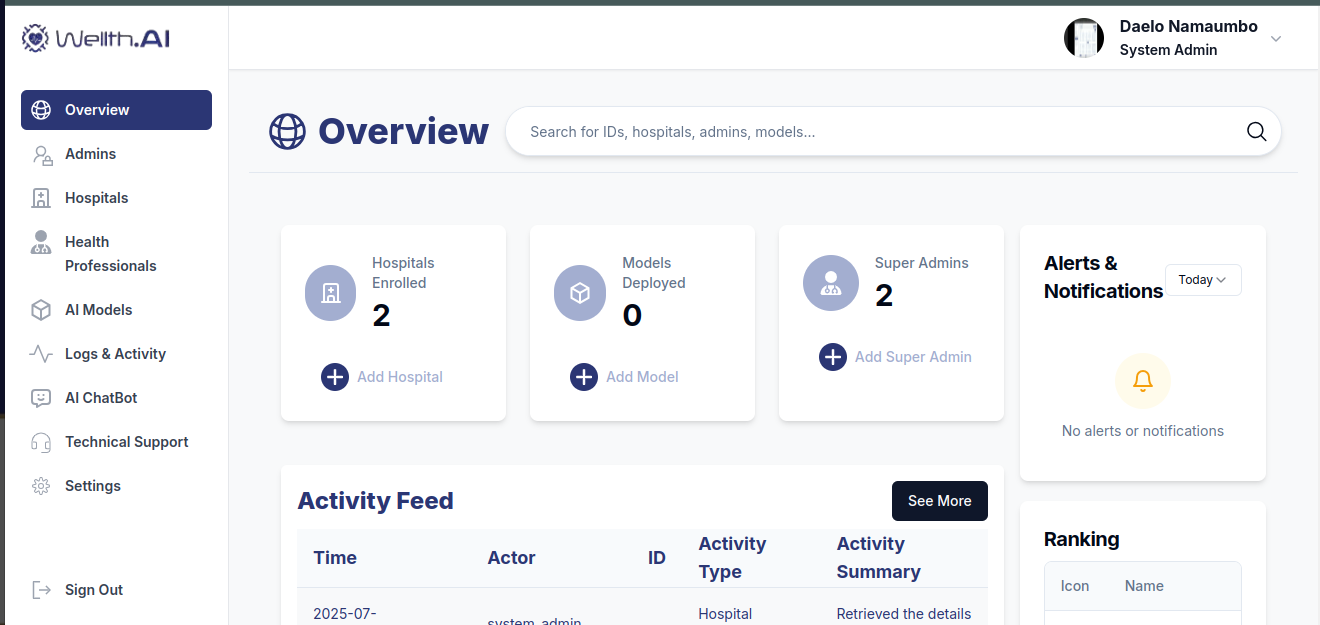Click the Actor column header
Image resolution: width=1320 pixels, height=625 pixels.
511,558
